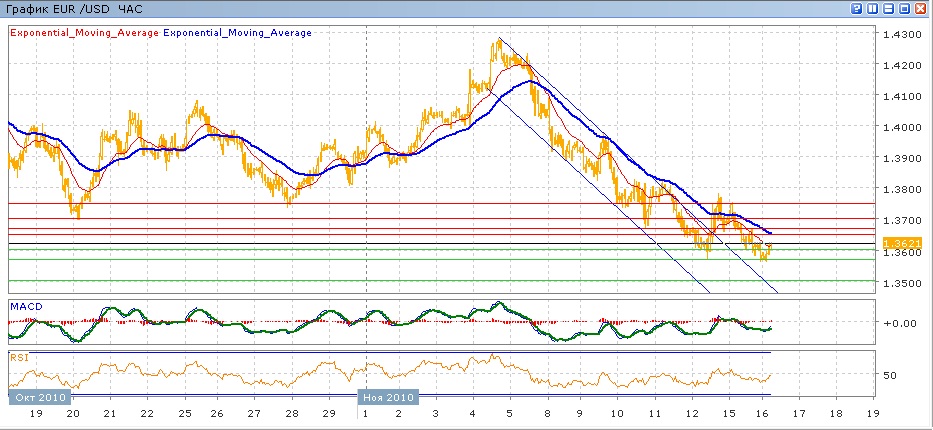Click the help question mark icon
This screenshot has width=933, height=430.
857,8
